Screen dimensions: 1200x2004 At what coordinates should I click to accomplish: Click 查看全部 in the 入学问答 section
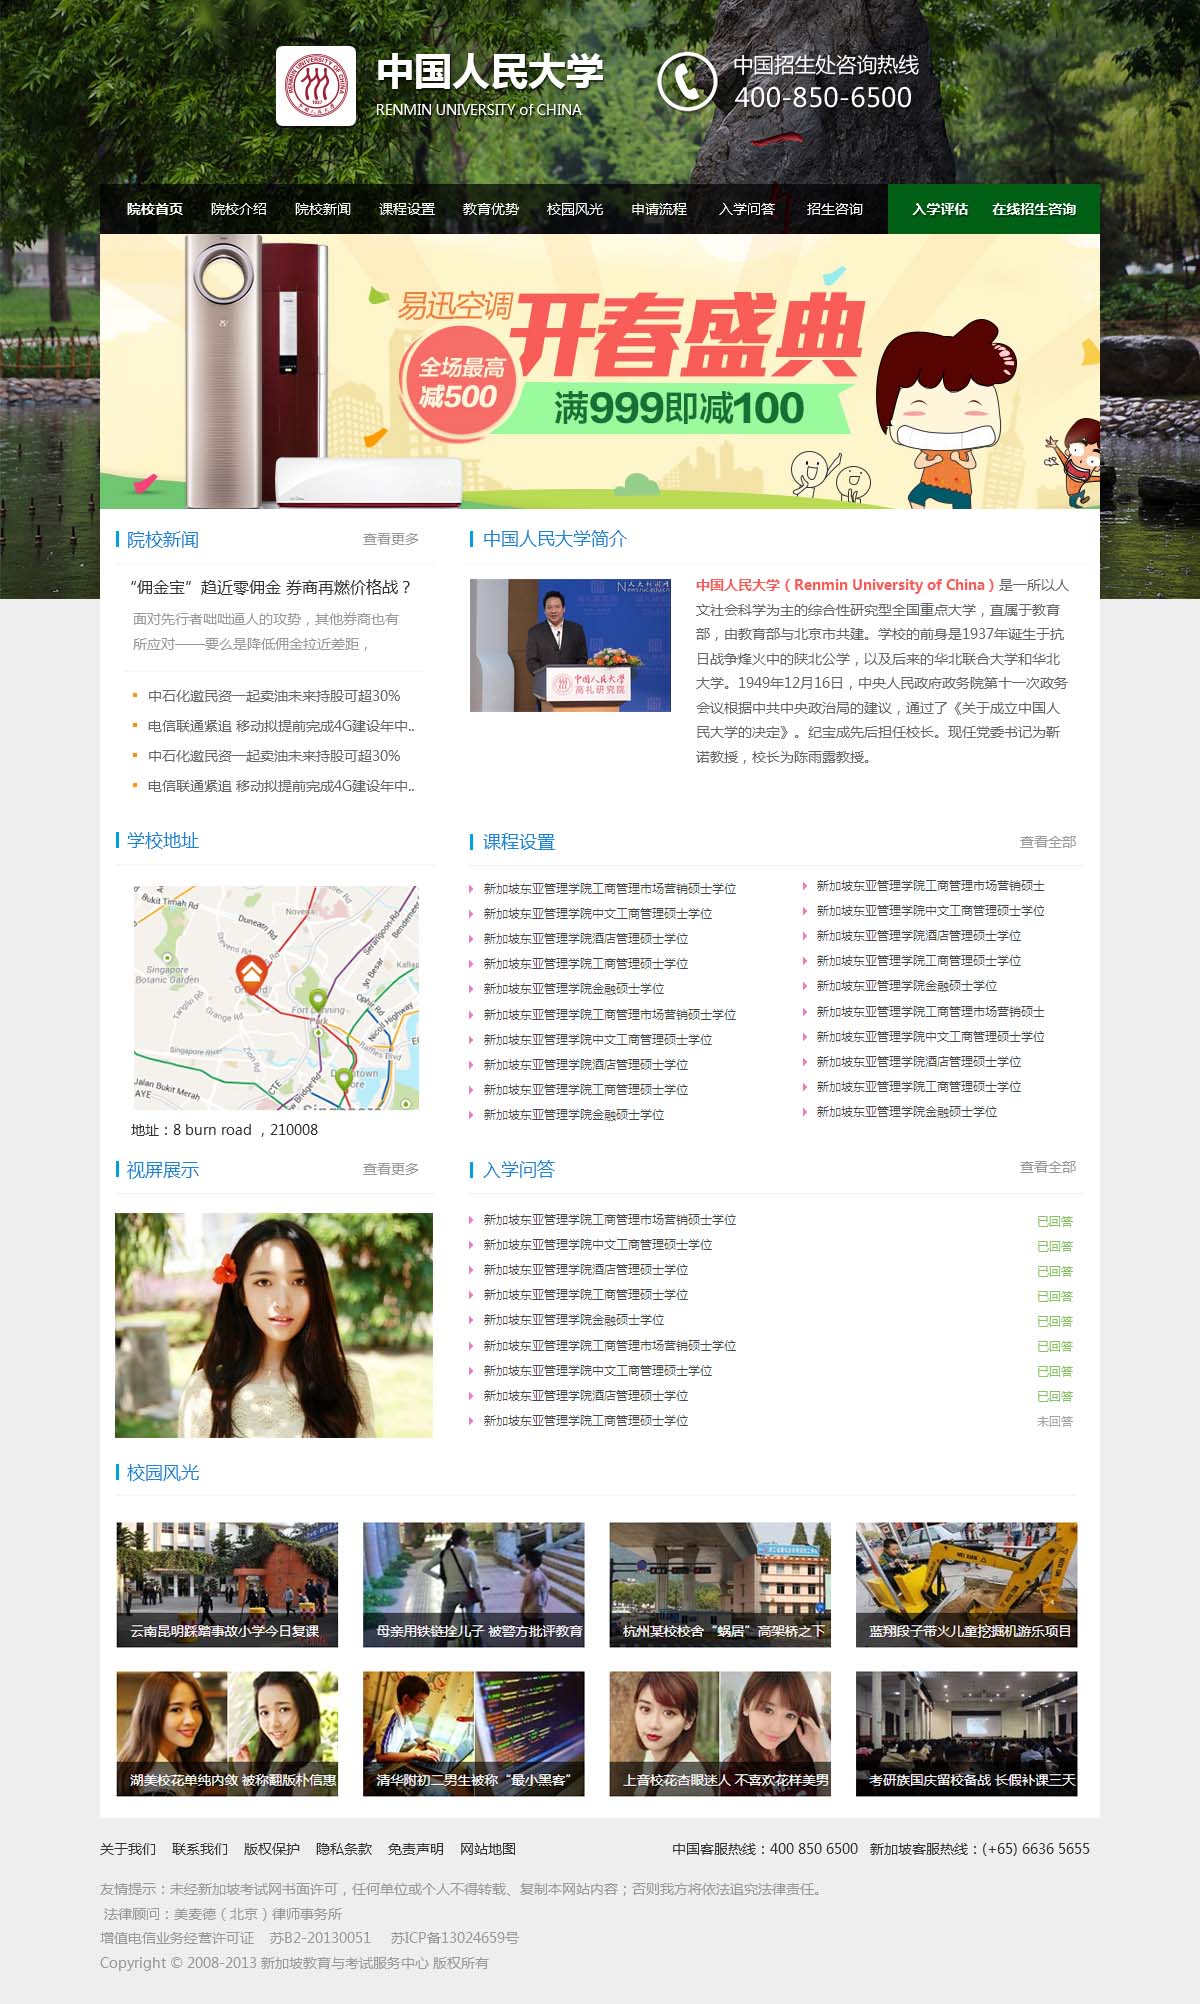[x=1047, y=1167]
